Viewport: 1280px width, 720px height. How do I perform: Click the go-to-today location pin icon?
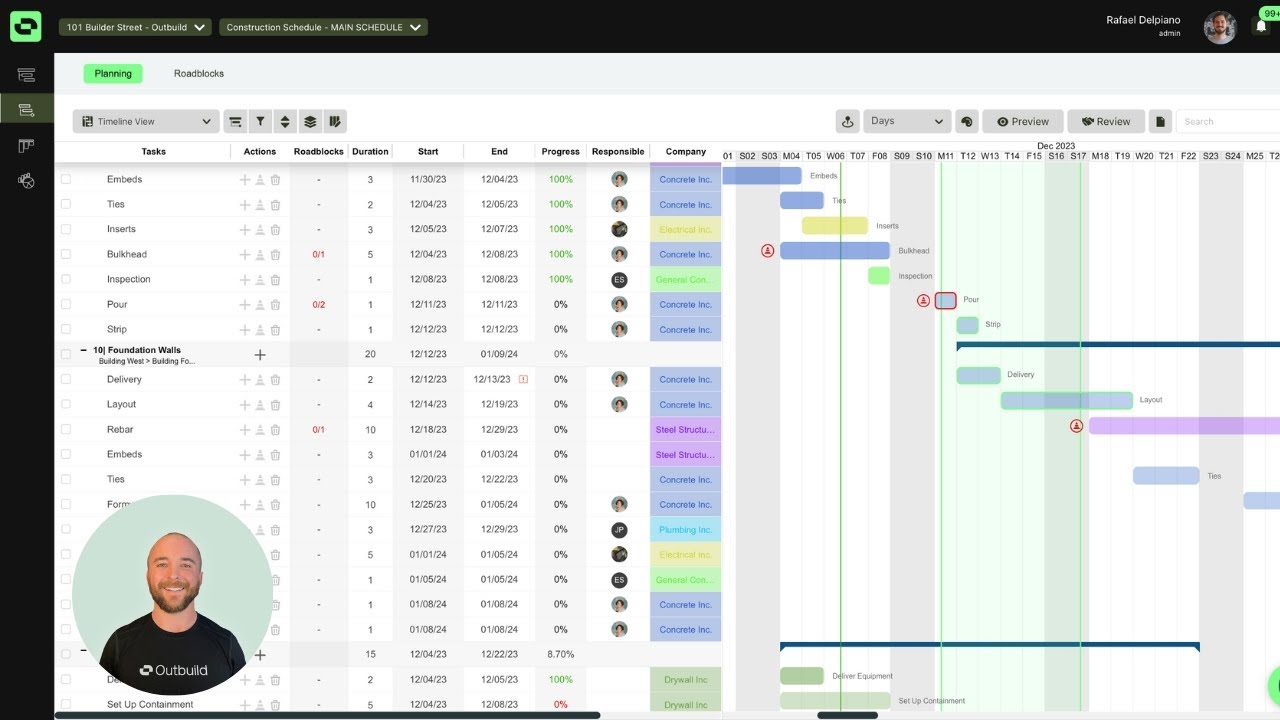tap(848, 121)
